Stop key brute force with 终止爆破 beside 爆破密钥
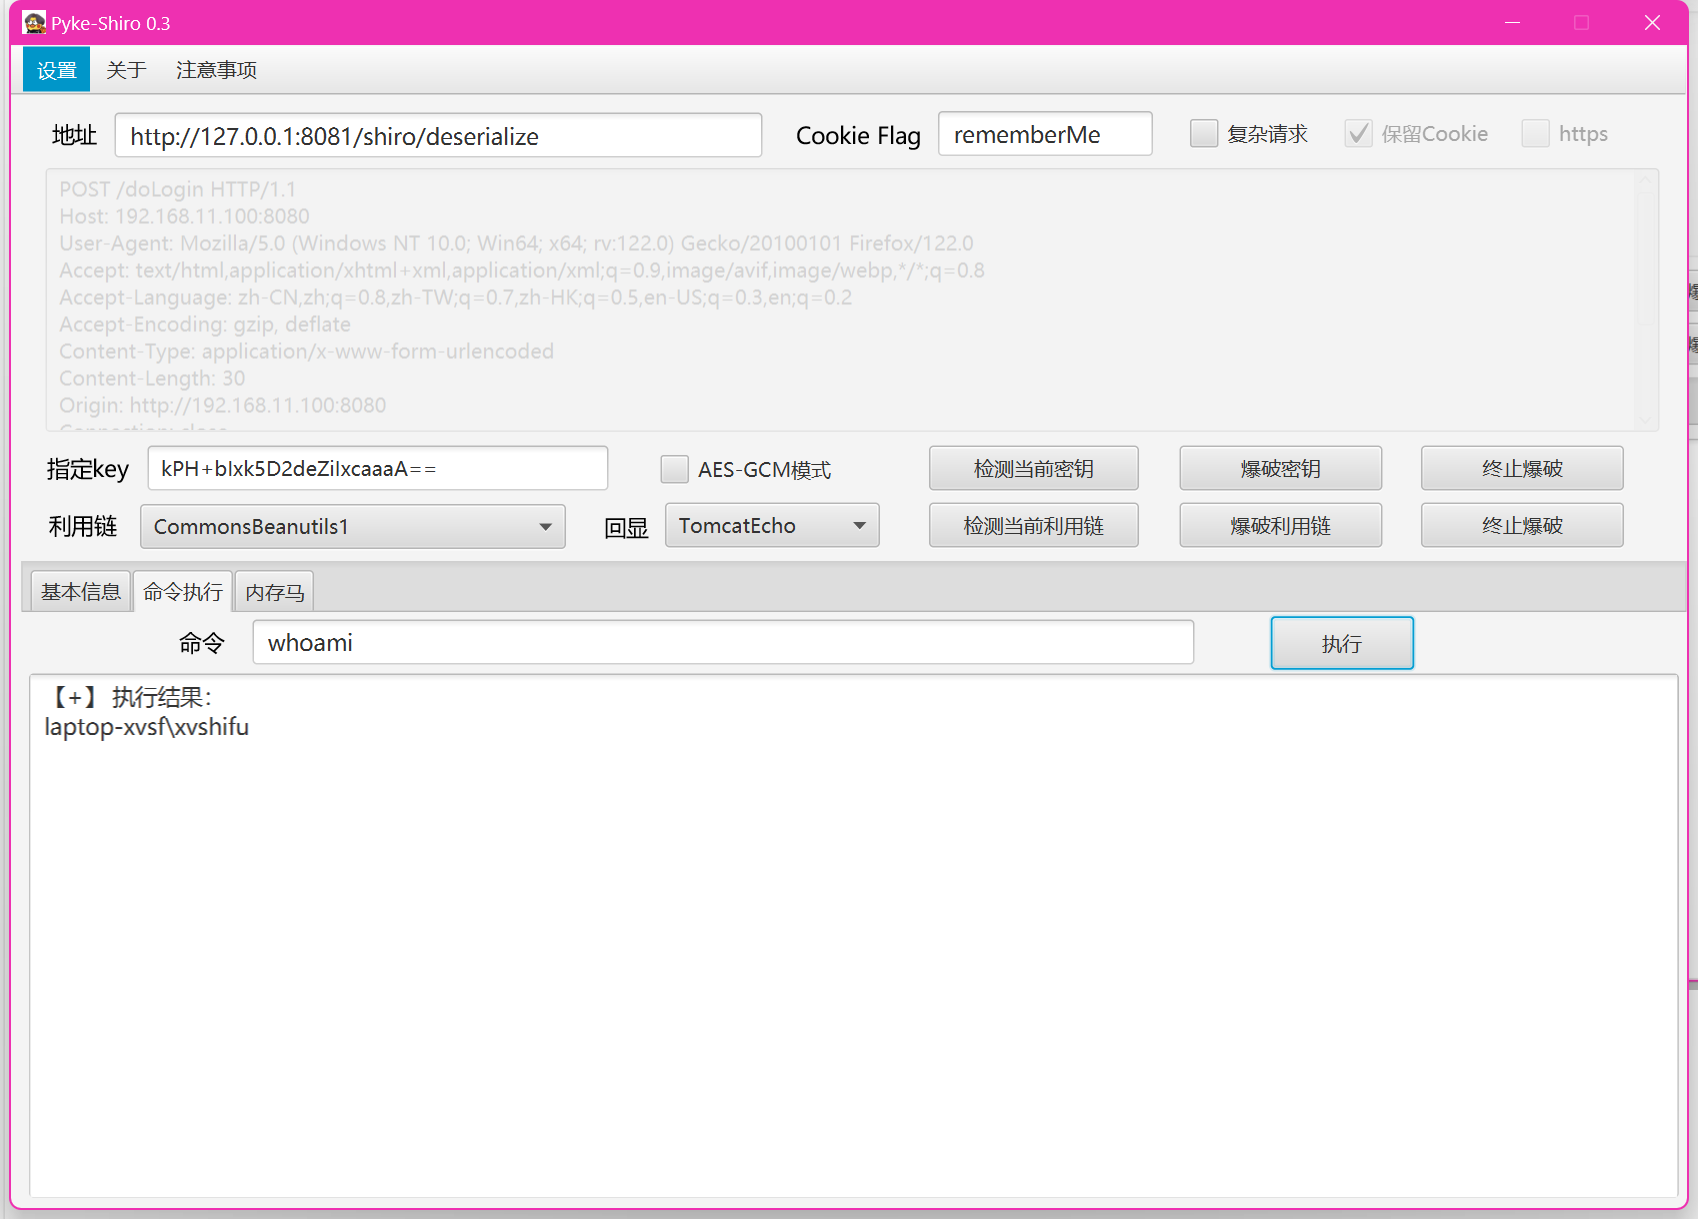The width and height of the screenshot is (1698, 1219). (x=1522, y=468)
